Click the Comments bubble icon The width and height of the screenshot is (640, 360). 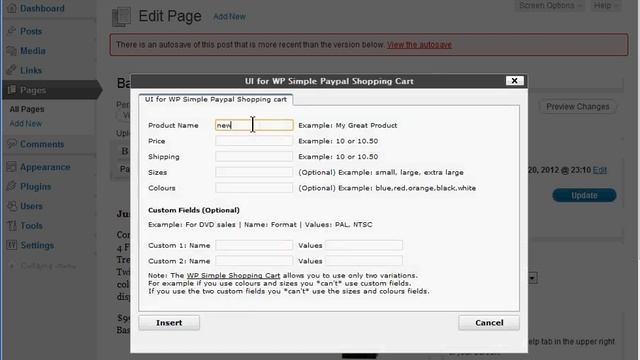coord(12,144)
